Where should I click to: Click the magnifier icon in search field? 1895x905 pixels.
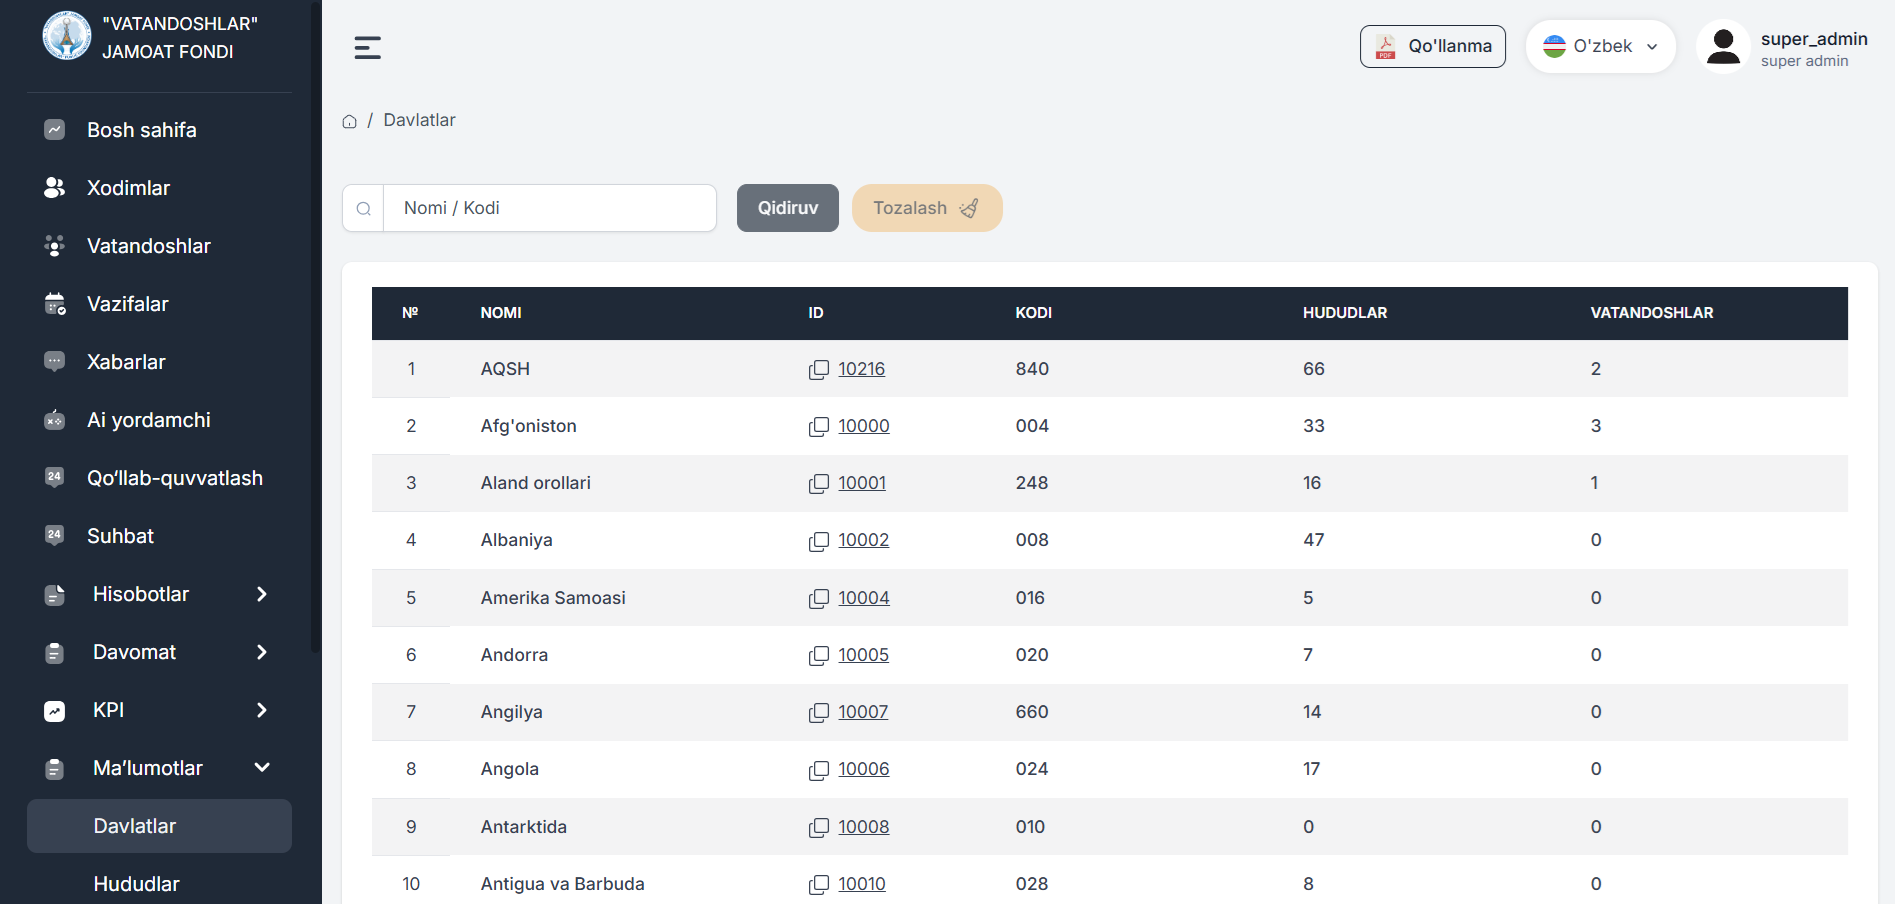pos(364,209)
